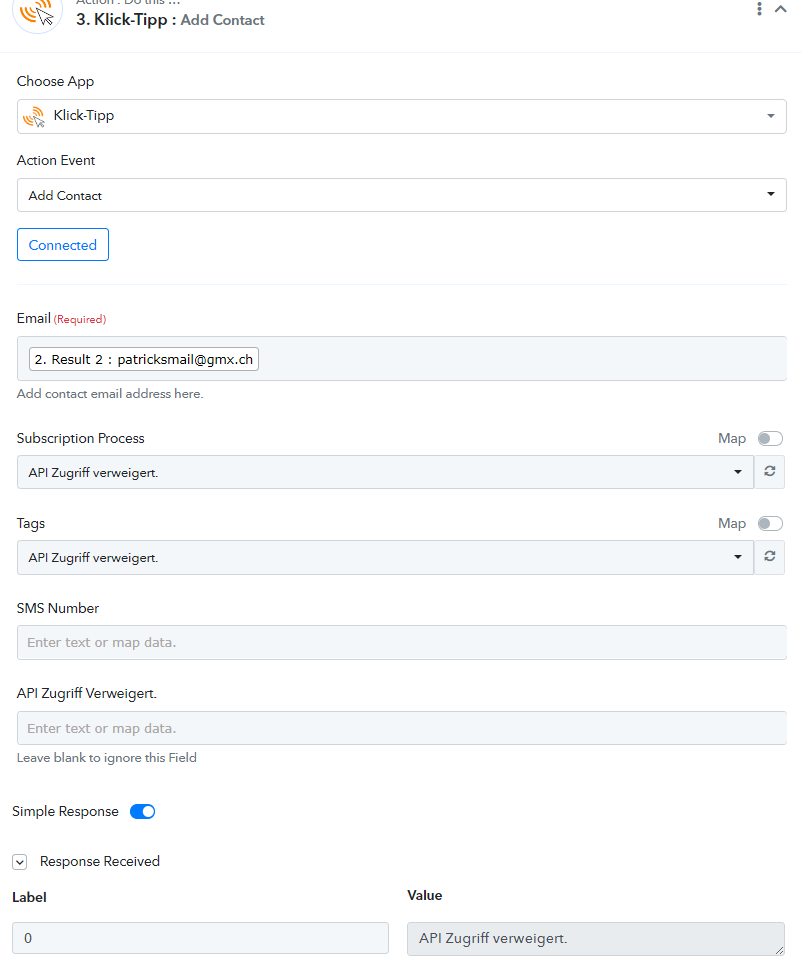Click the Connected button
This screenshot has width=802, height=961.
[x=62, y=245]
